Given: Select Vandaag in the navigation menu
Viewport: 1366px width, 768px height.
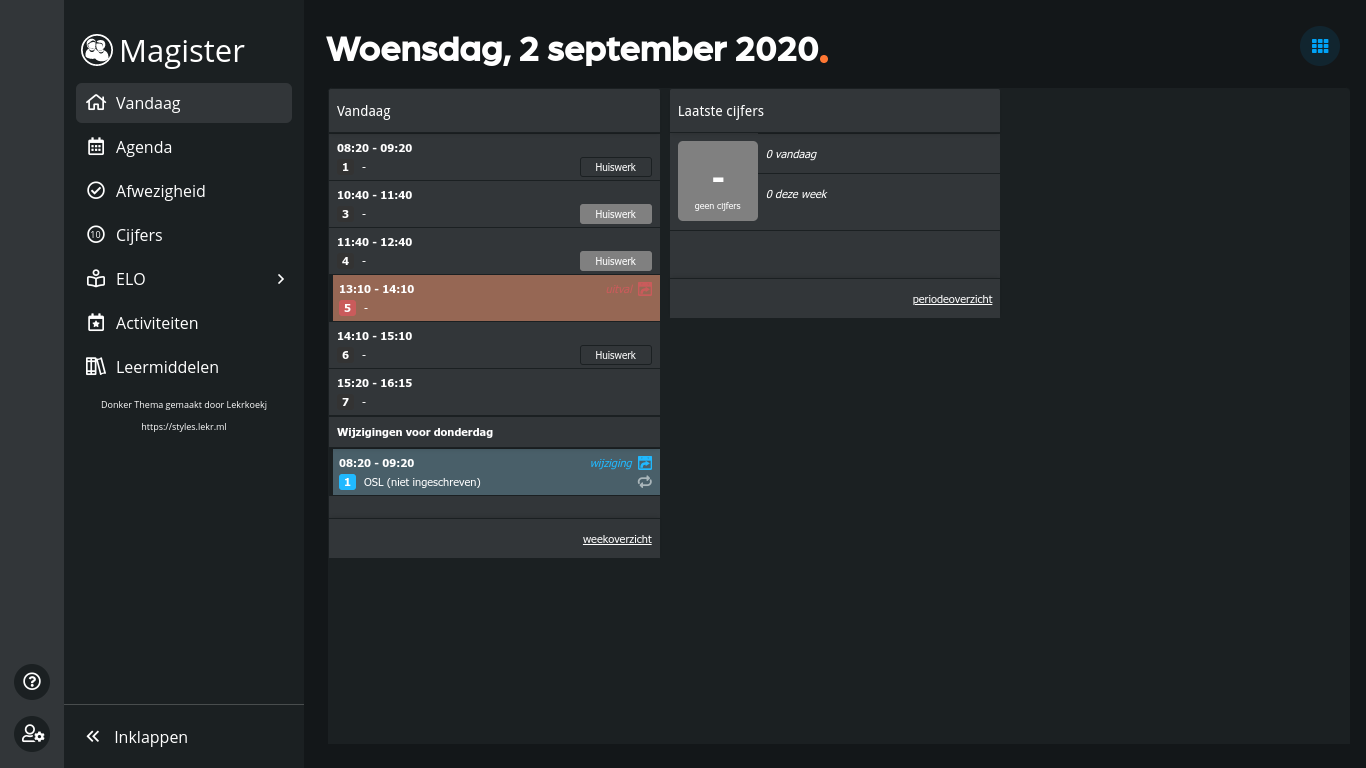Looking at the screenshot, I should [x=148, y=103].
